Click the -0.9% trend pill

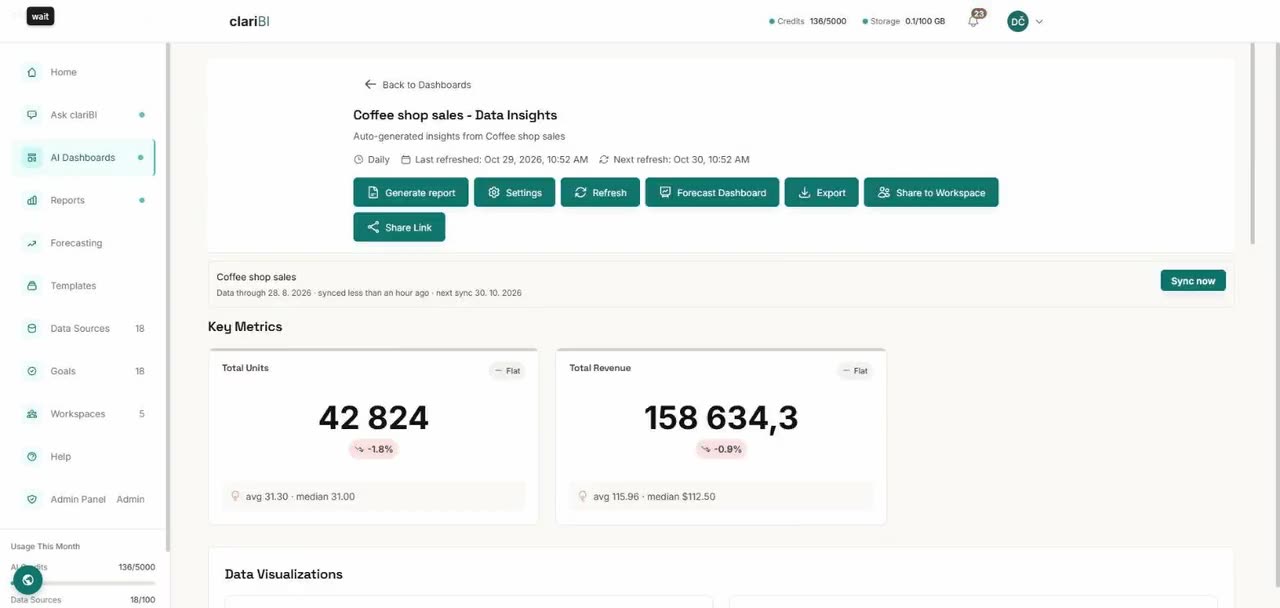[x=721, y=449]
